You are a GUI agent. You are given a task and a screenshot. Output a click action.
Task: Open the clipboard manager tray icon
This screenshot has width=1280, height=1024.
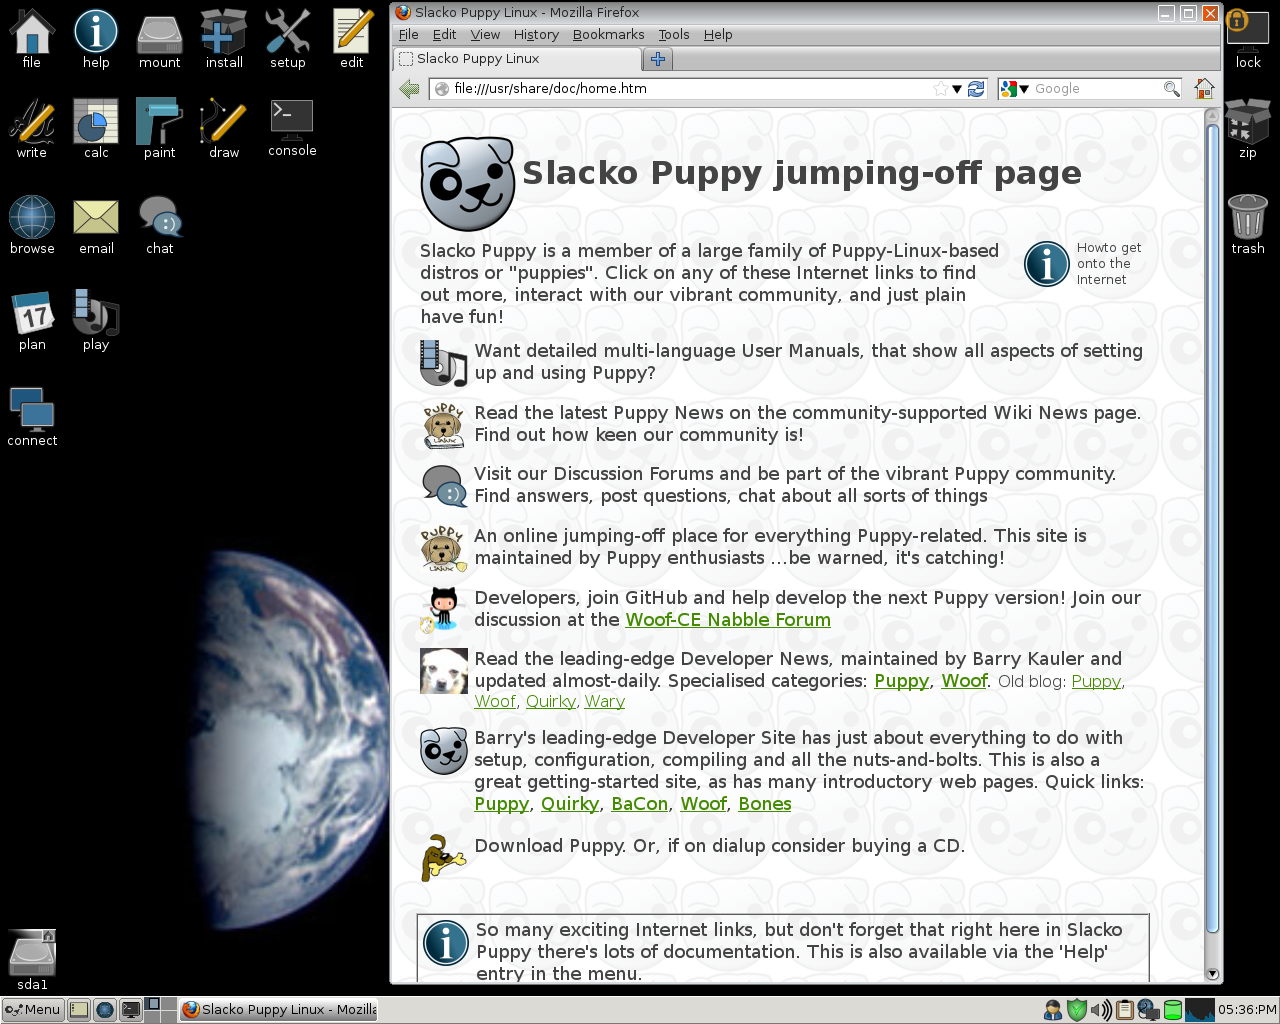click(1124, 1010)
